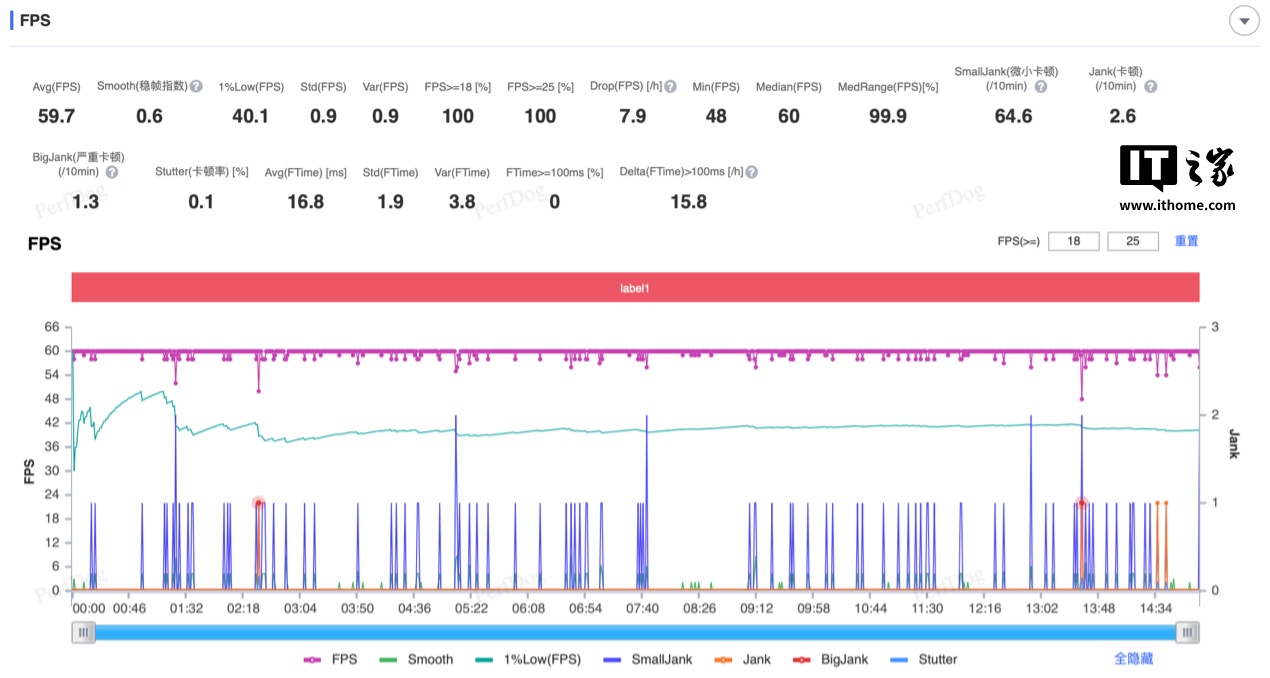Screen dimensions: 1270x678
Task: Click help icon beside SmallJank (/10min)
Action: (1041, 87)
